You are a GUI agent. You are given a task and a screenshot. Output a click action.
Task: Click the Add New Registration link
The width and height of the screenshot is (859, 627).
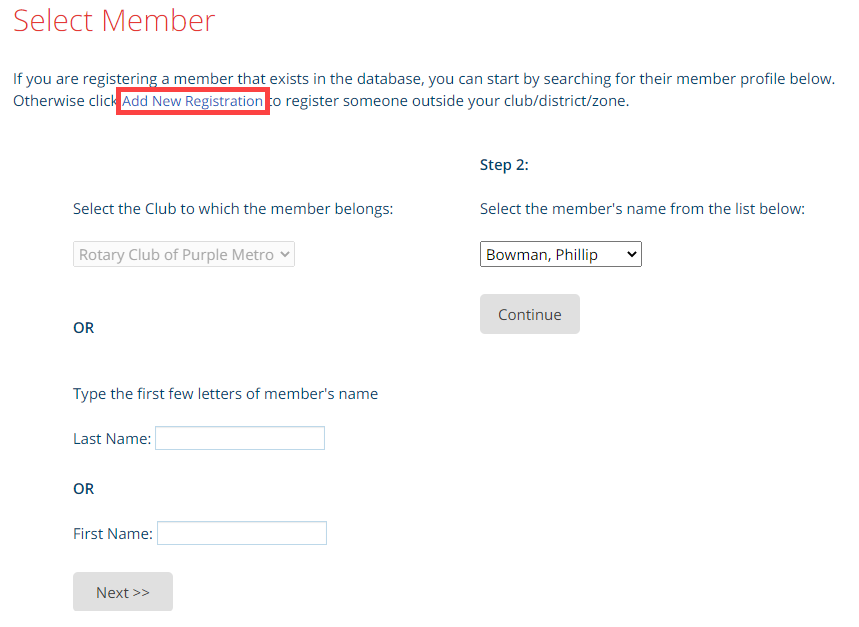[x=192, y=101]
